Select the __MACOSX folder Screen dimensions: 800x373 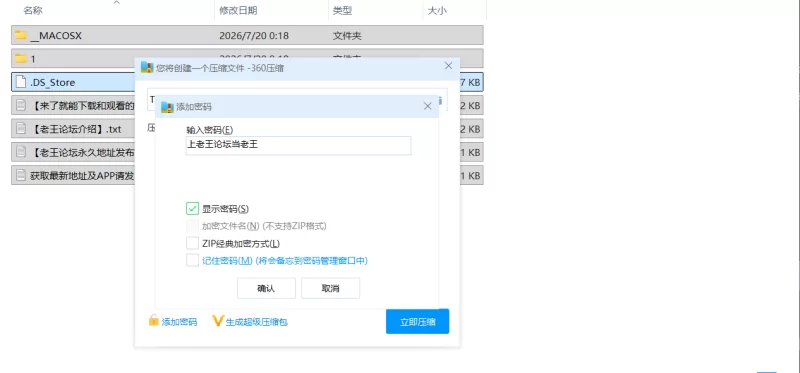click(247, 36)
